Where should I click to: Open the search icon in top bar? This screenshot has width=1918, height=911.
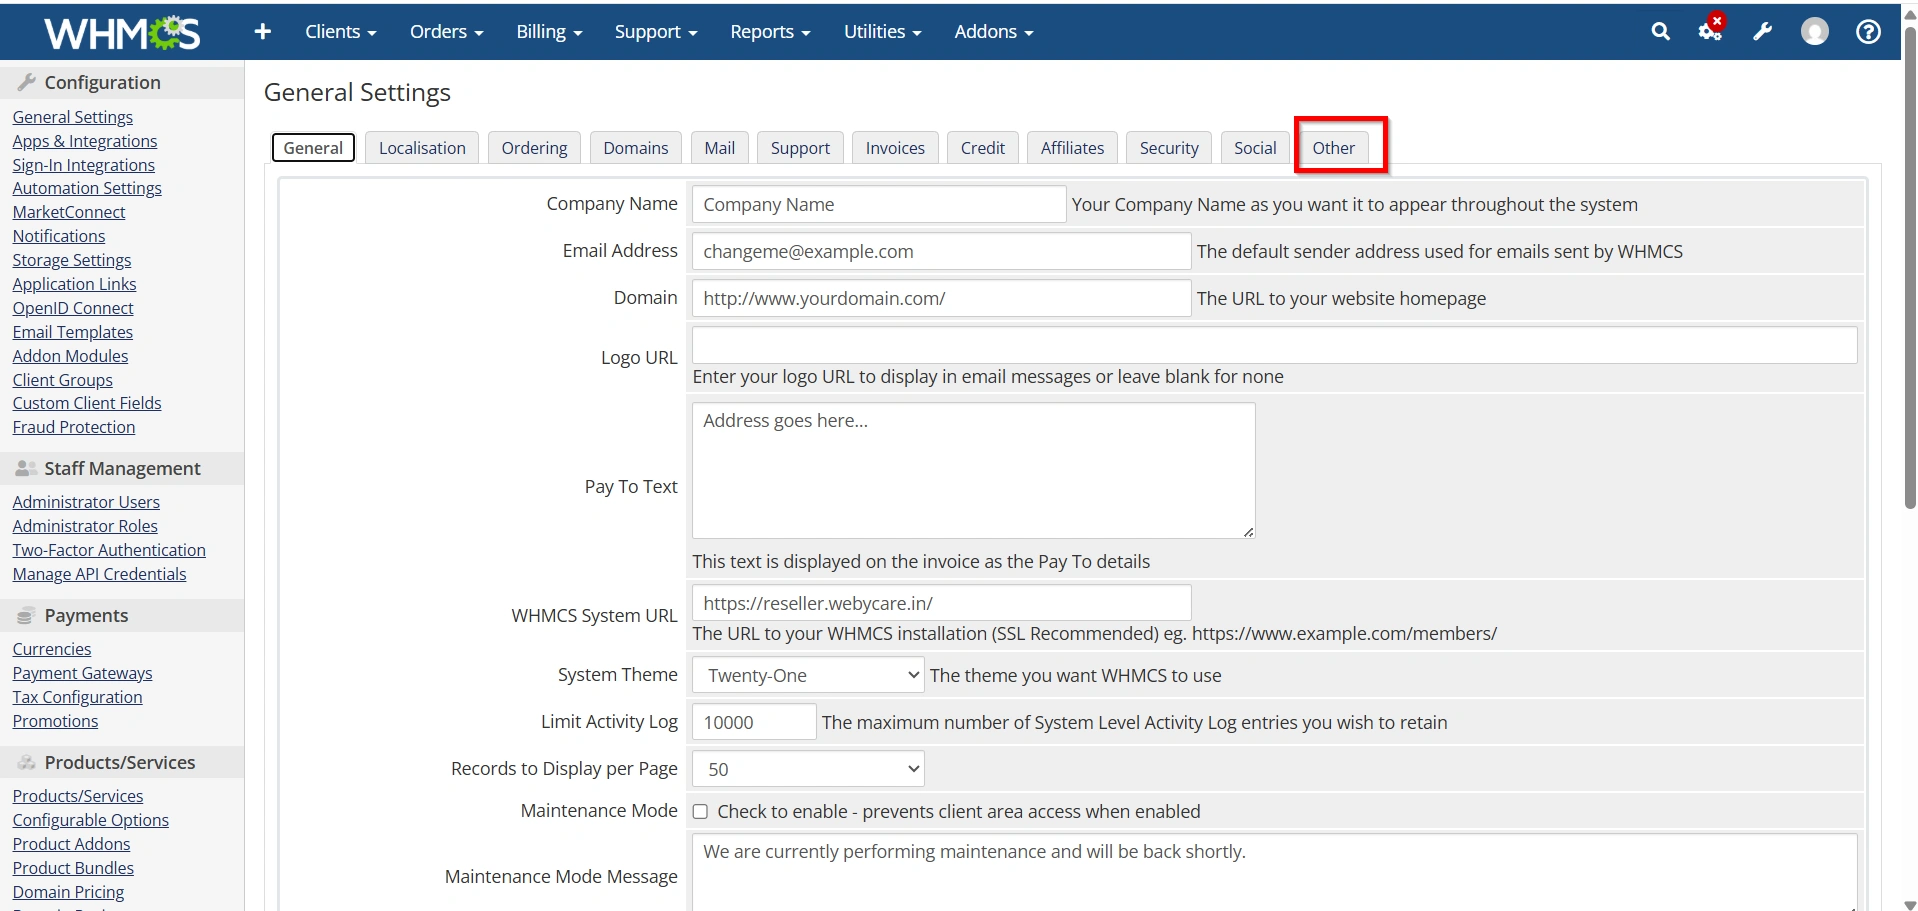(x=1660, y=32)
